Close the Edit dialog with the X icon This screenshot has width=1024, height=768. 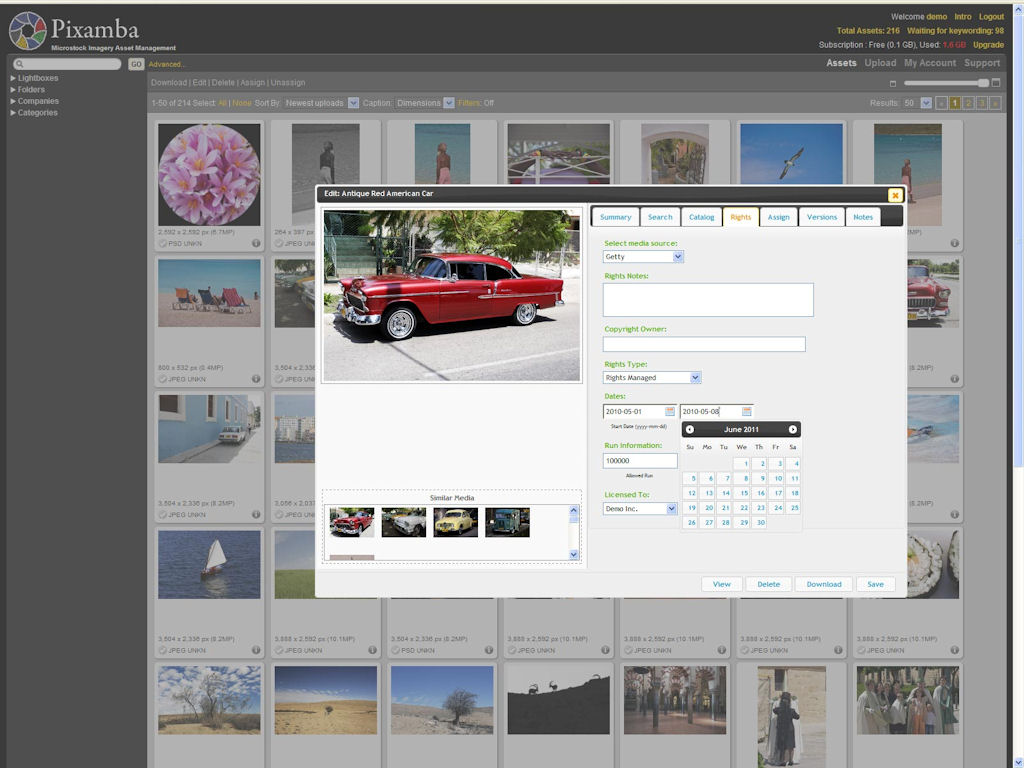click(x=895, y=195)
